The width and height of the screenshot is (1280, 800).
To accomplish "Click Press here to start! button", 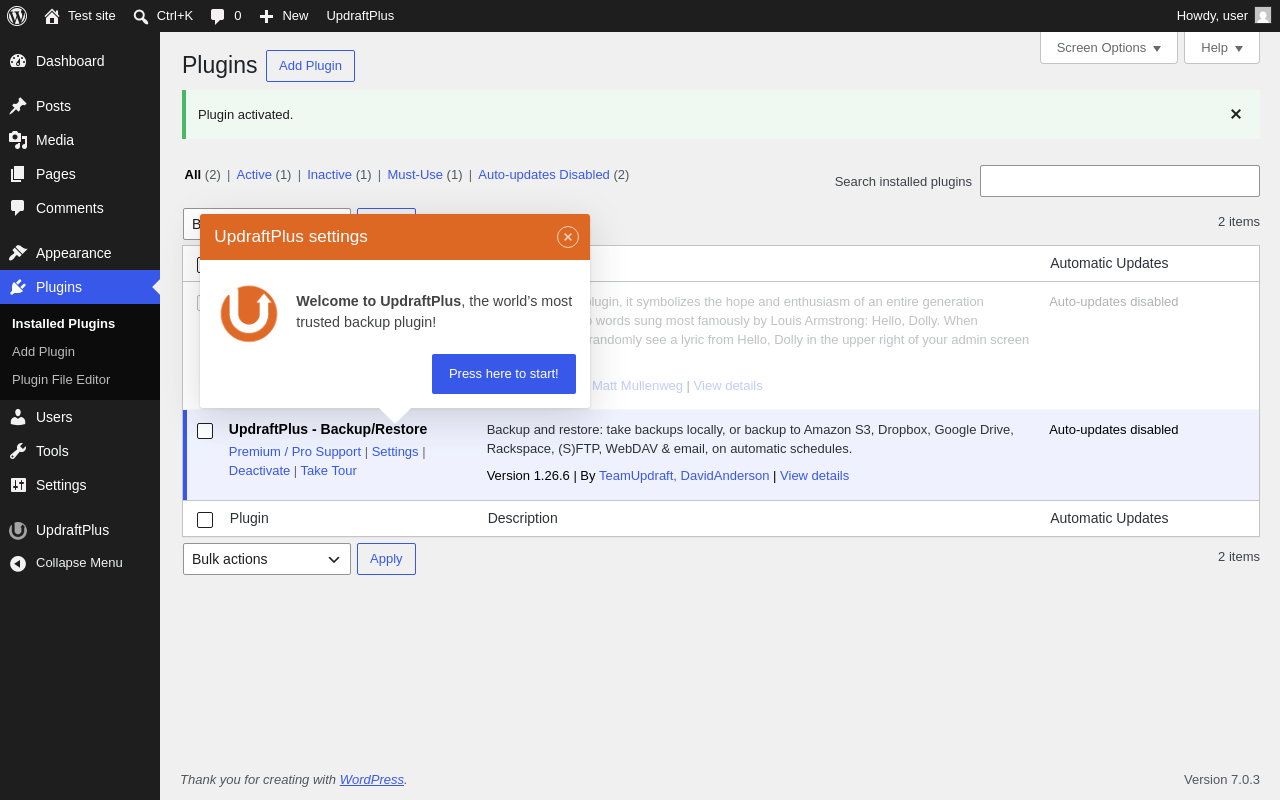I will [504, 374].
